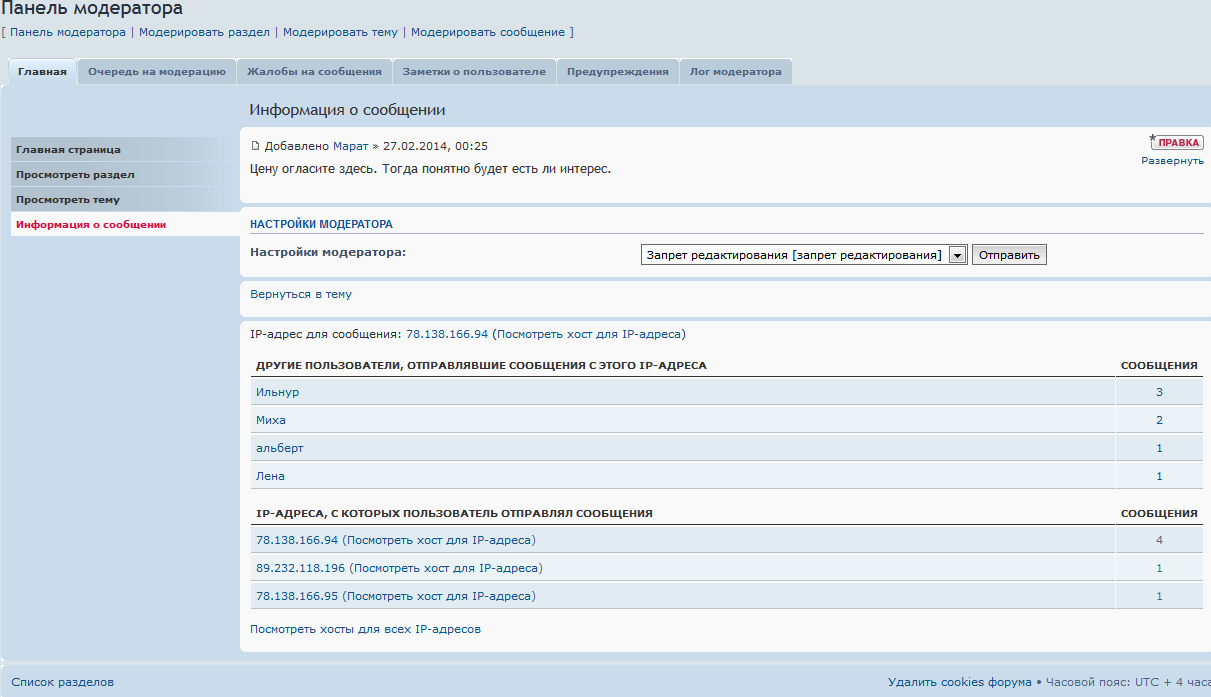Select the Предупреждения tab
Image resolution: width=1211 pixels, height=697 pixels.
617,72
